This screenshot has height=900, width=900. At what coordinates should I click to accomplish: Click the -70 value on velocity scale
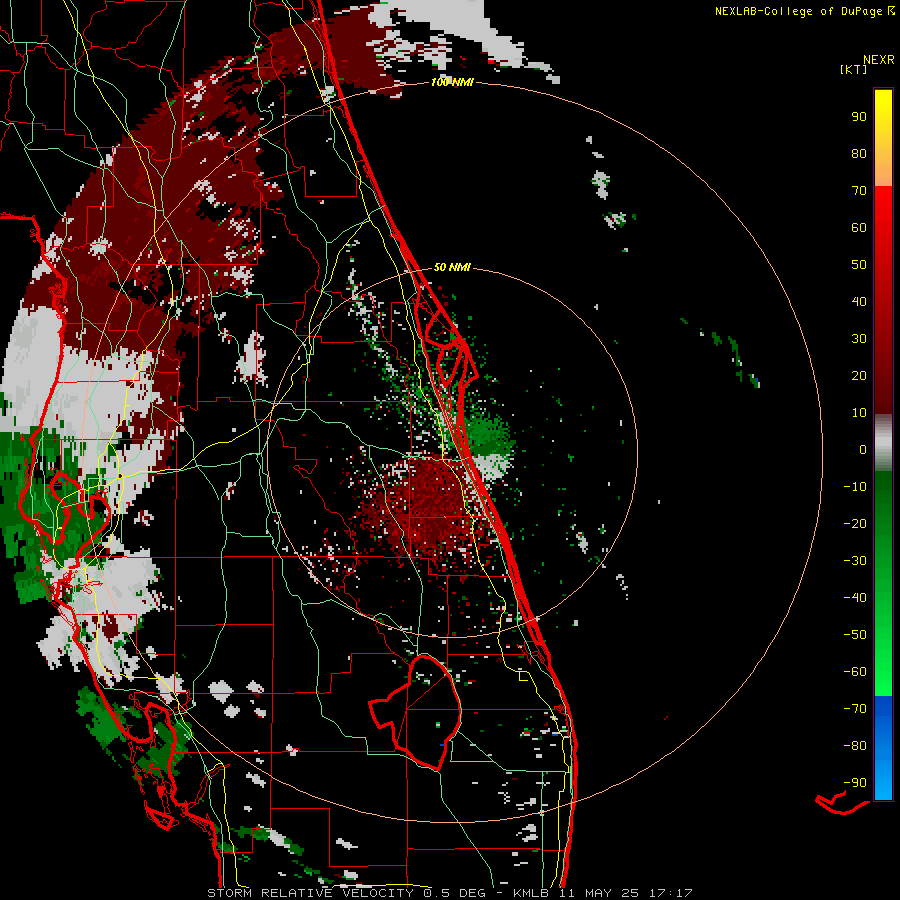point(855,709)
